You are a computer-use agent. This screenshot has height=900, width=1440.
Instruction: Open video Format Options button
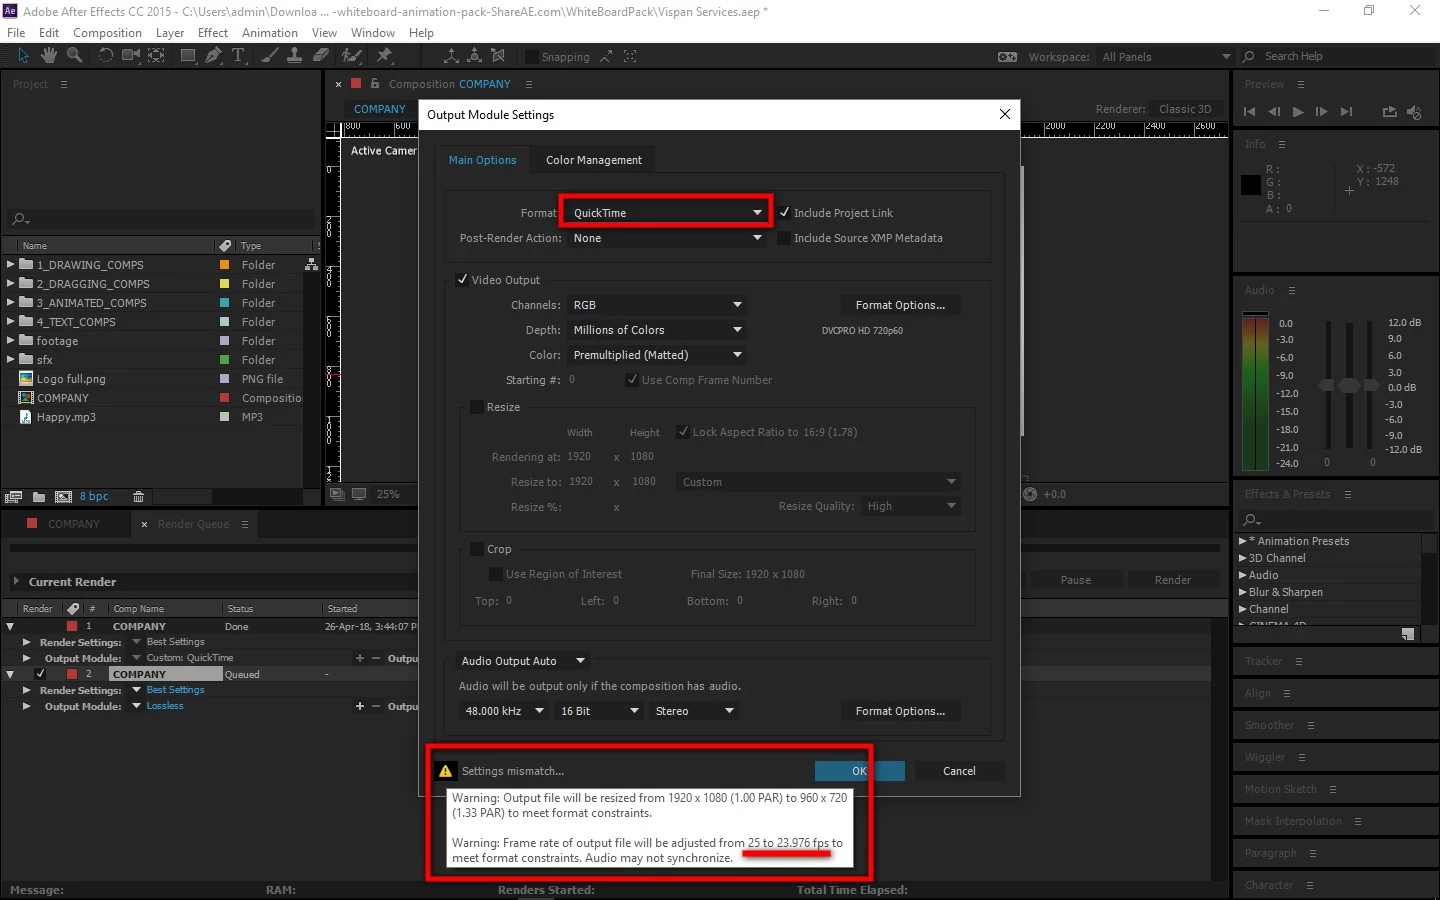(x=900, y=305)
